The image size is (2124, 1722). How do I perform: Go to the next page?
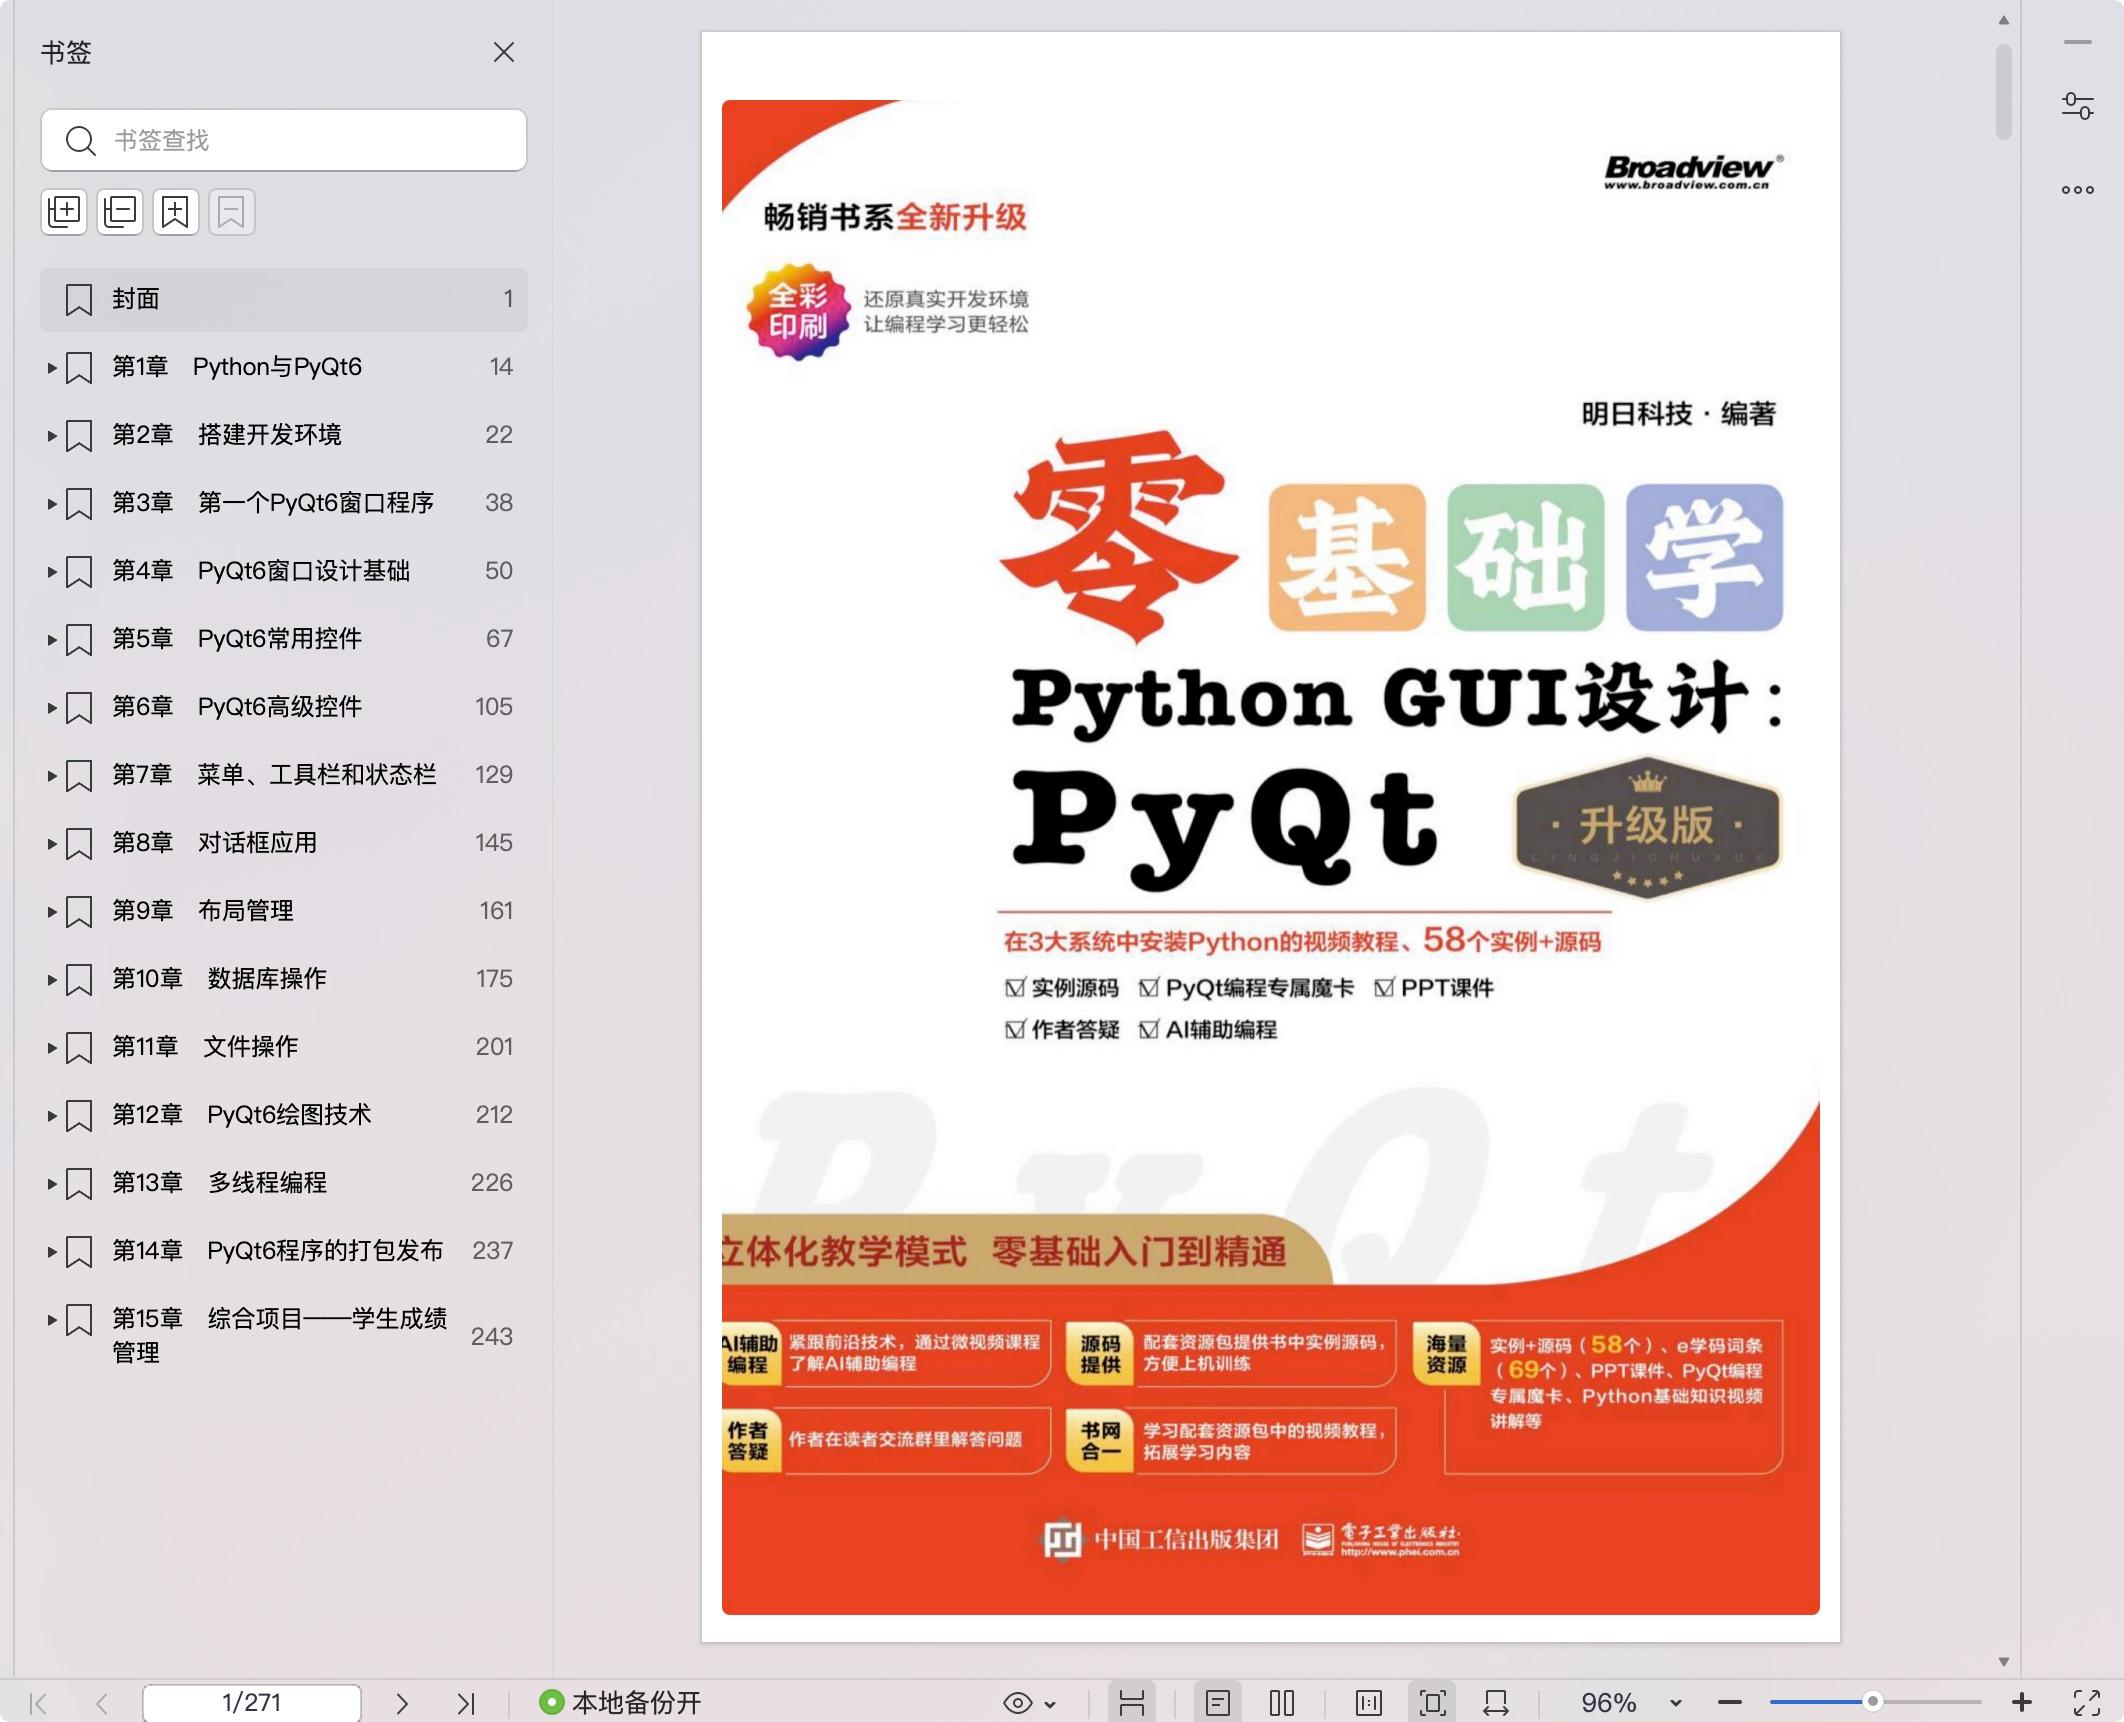[x=401, y=1703]
